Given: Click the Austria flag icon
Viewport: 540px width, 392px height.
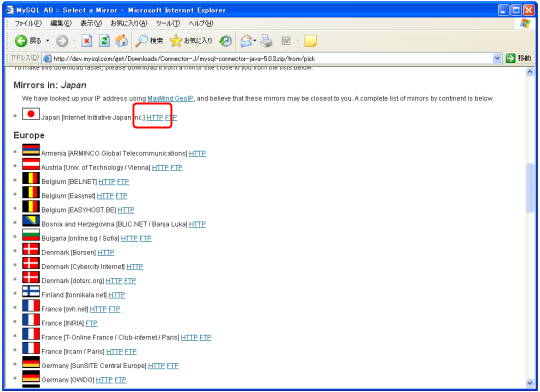Looking at the screenshot, I should click(31, 164).
